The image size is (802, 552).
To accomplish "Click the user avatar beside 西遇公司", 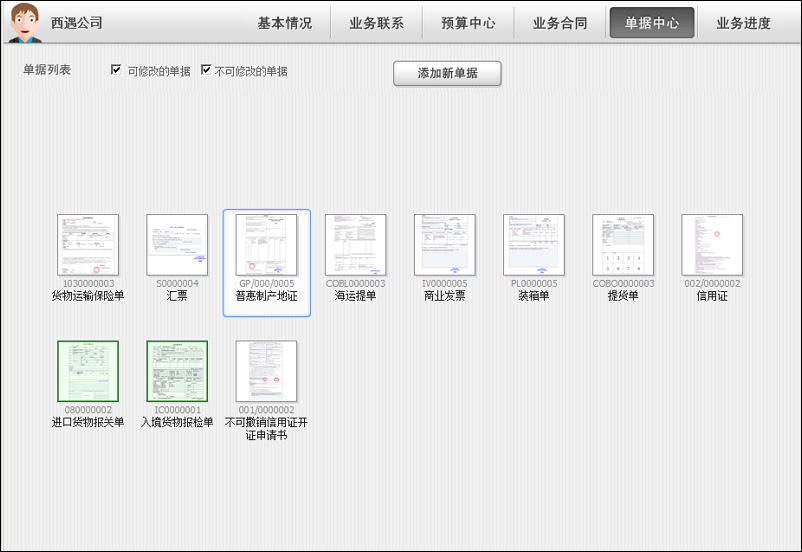I will click(23, 22).
